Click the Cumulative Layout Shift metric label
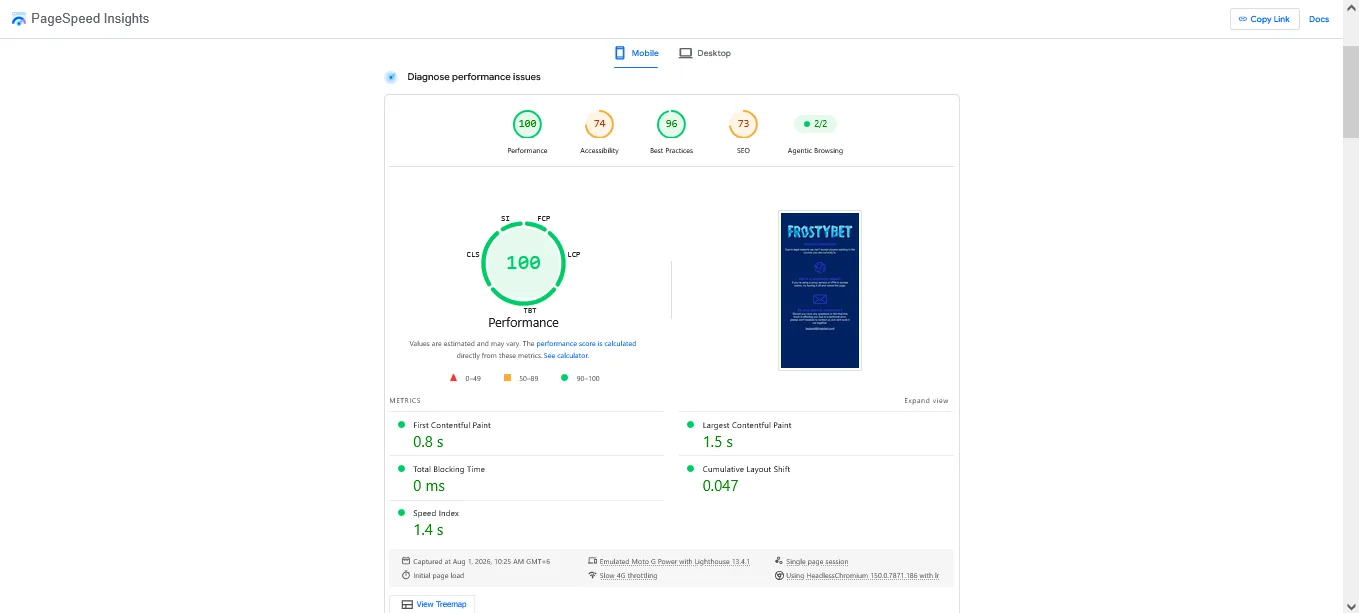This screenshot has height=613, width=1359. [x=746, y=469]
